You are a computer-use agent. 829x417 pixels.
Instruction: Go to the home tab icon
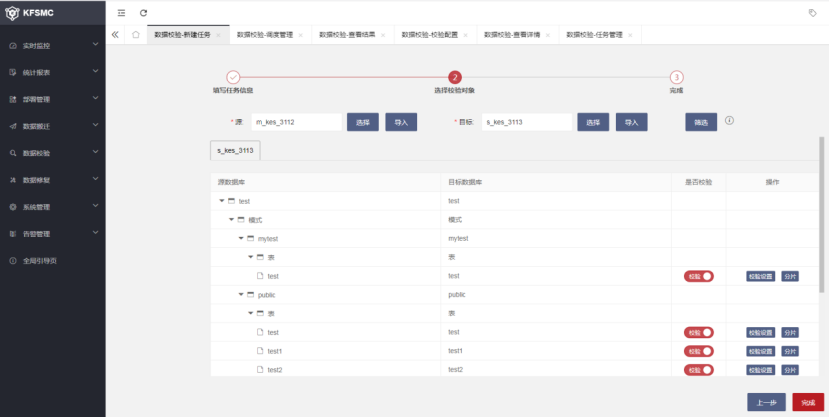pyautogui.click(x=136, y=35)
